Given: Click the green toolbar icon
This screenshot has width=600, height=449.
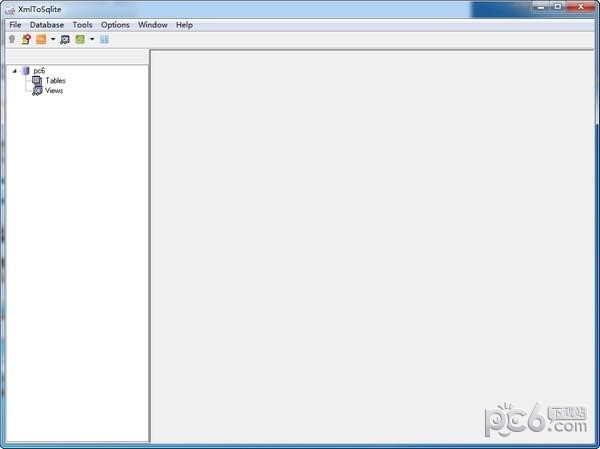Looking at the screenshot, I should (80, 39).
